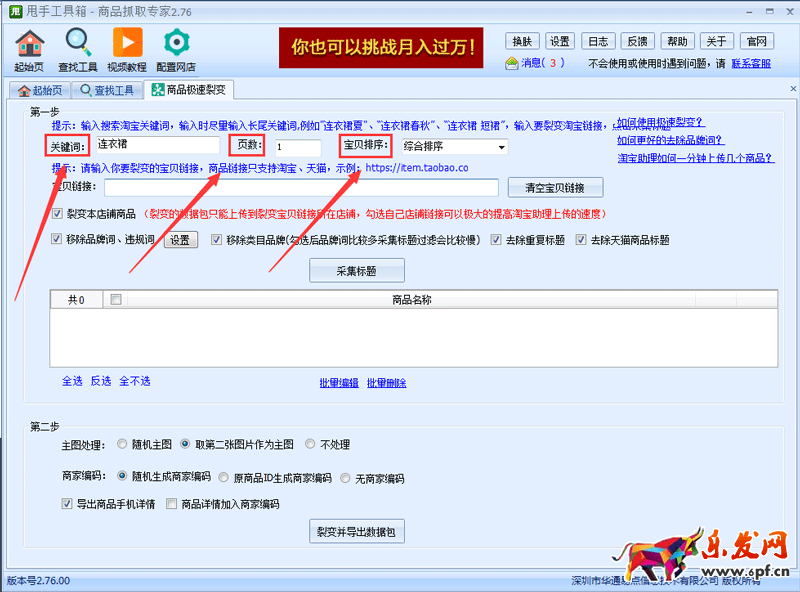
Task: Click the 消息 notification icon
Action: pyautogui.click(x=512, y=63)
